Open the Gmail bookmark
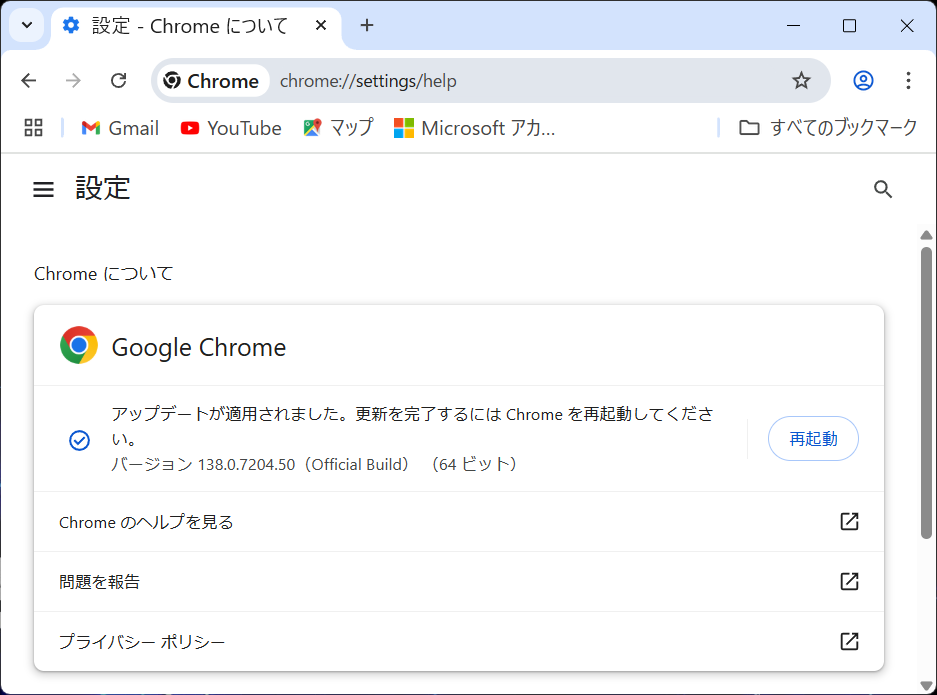The width and height of the screenshot is (937, 695). pyautogui.click(x=120, y=128)
